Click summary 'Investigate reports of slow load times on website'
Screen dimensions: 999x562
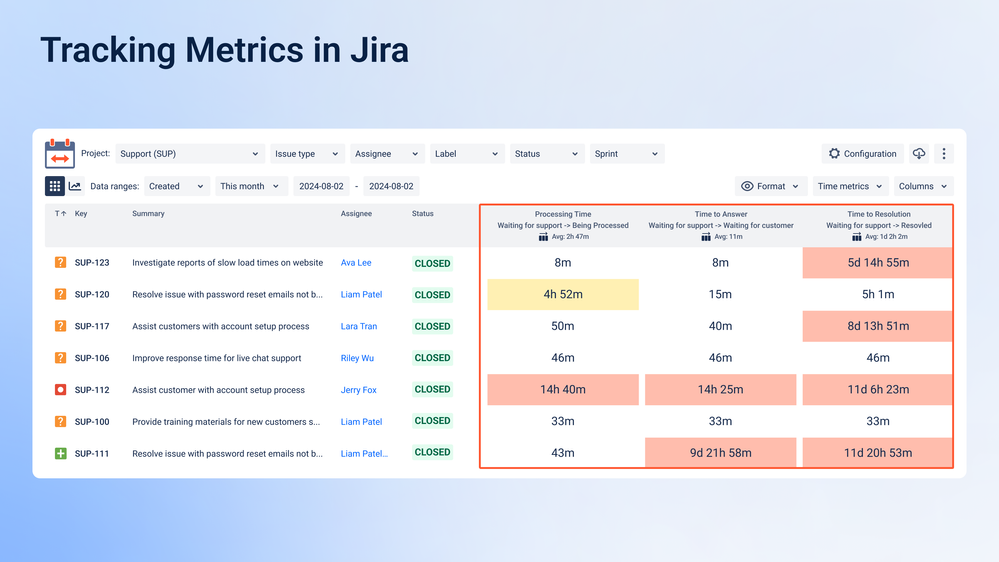pos(227,263)
